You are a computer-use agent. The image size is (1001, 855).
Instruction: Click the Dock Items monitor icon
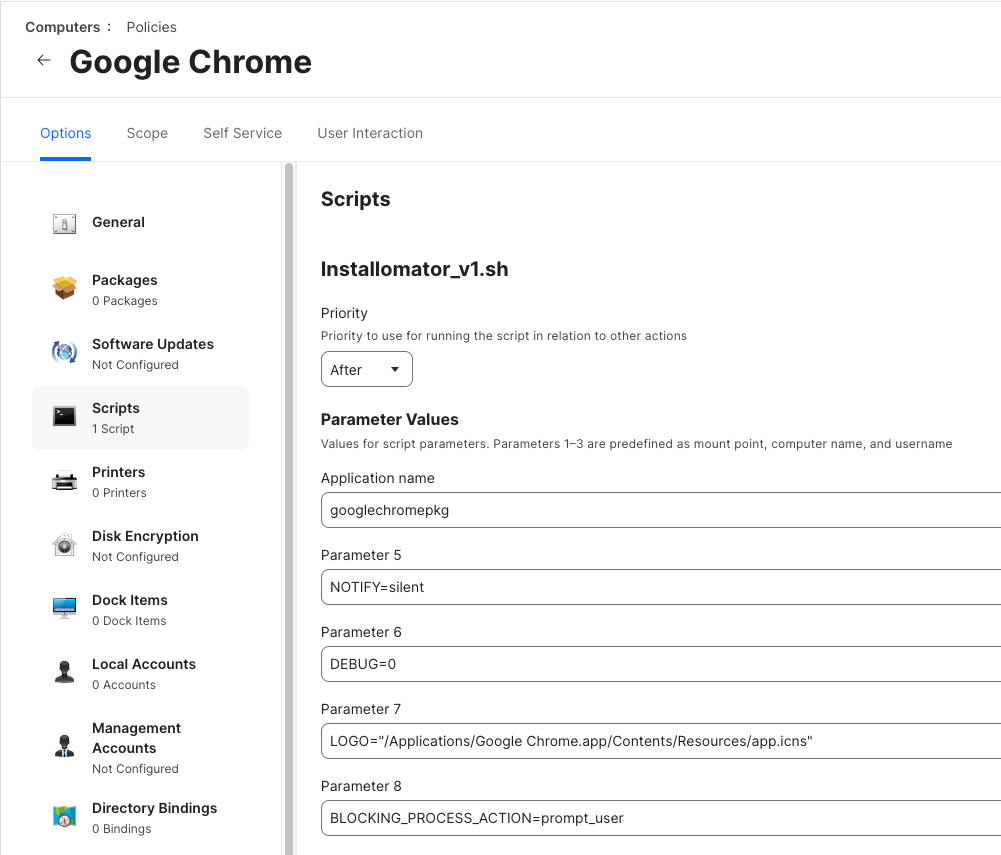click(64, 608)
